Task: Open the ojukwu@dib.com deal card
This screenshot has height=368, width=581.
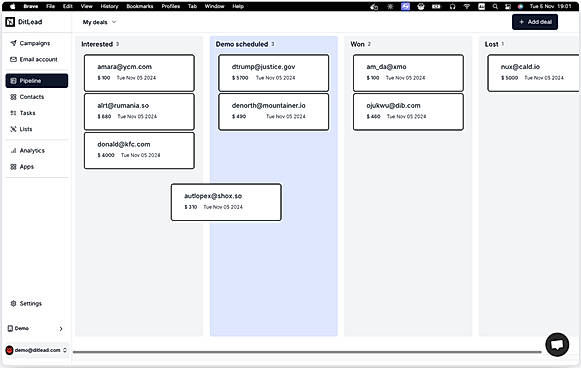Action: (408, 112)
